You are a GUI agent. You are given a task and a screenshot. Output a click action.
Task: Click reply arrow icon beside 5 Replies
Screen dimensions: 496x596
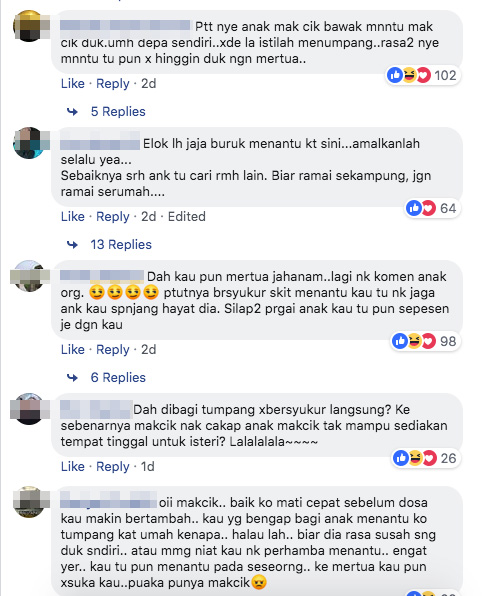[x=72, y=112]
